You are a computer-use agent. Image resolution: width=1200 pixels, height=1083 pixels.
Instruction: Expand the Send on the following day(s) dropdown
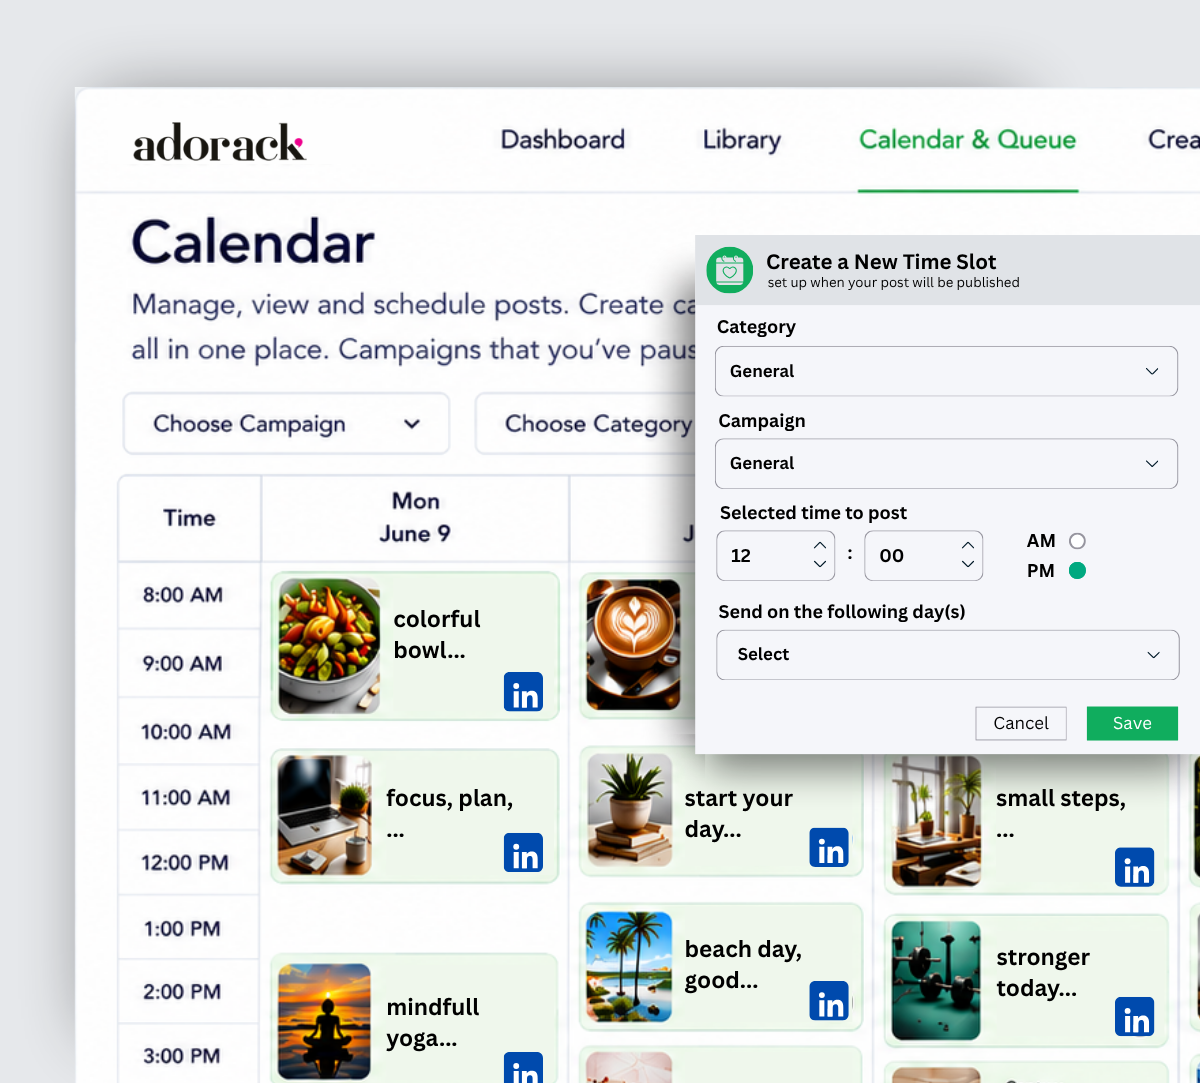[948, 654]
